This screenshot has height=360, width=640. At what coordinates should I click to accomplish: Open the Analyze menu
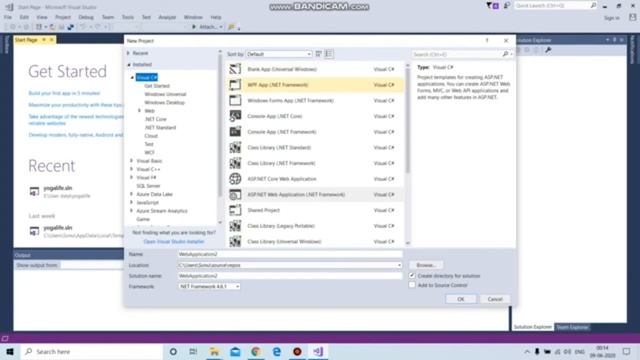point(167,18)
